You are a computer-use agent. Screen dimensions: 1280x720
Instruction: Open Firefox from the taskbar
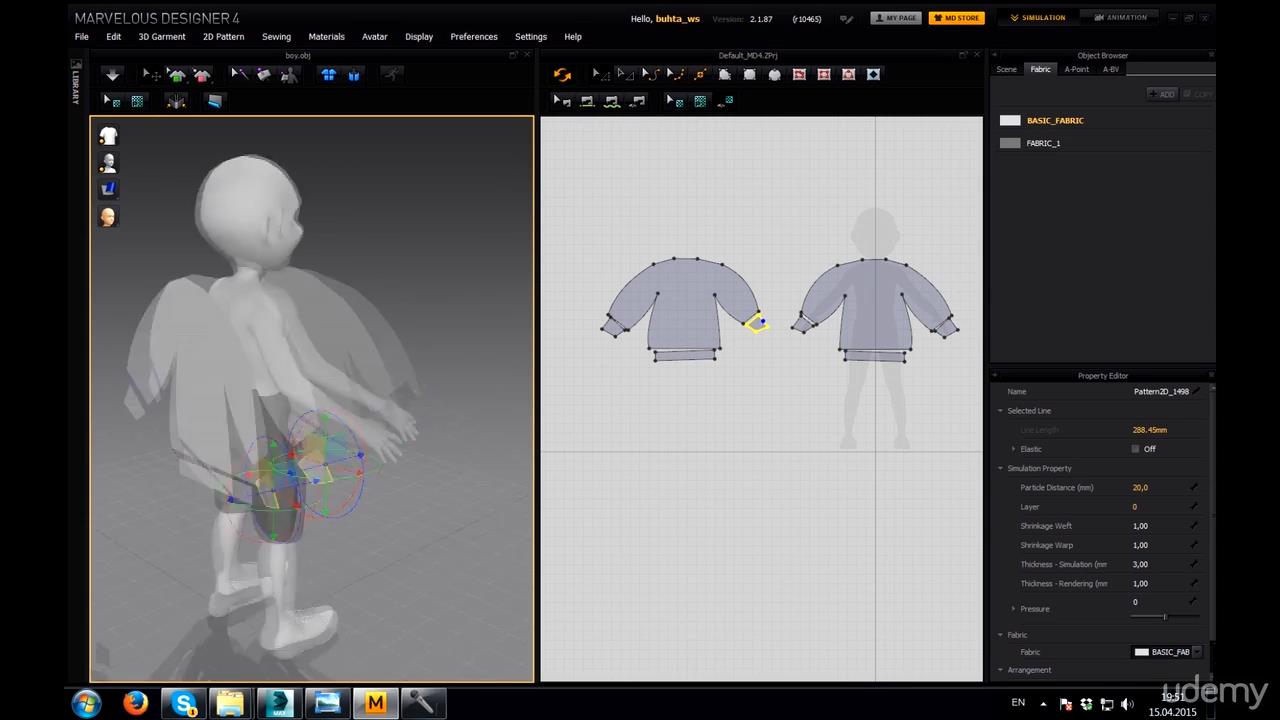coord(135,704)
